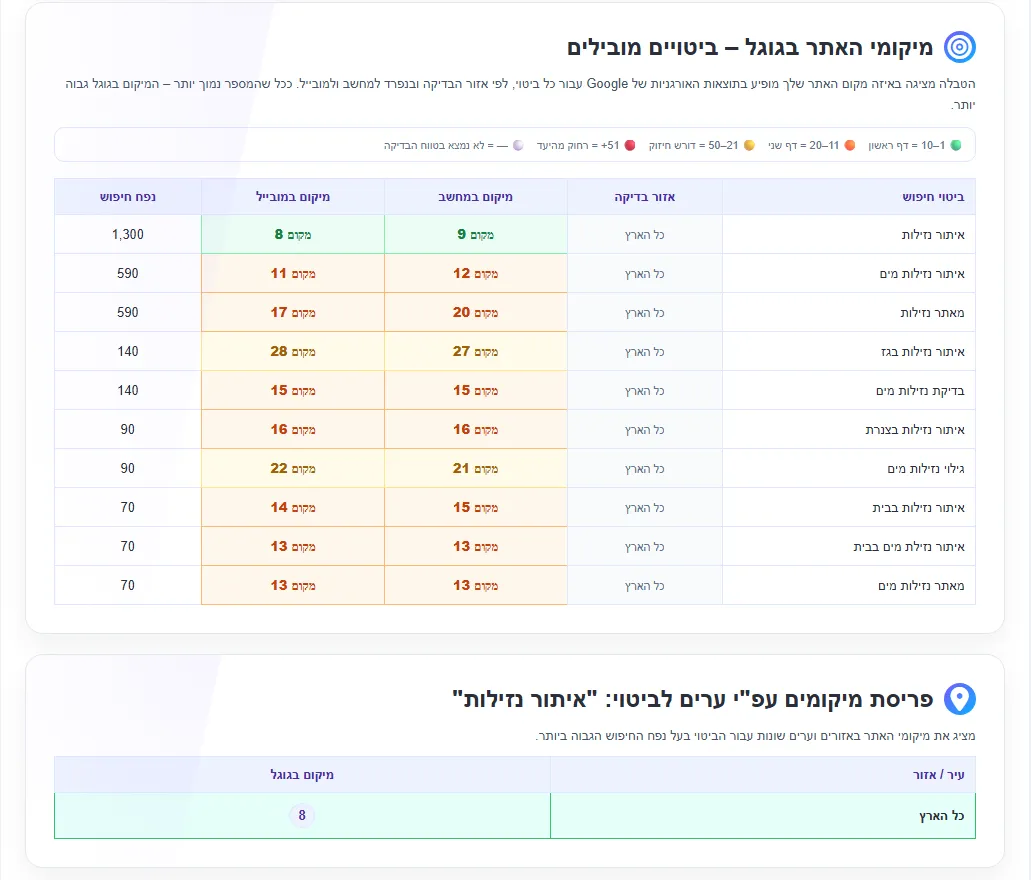This screenshot has width=1031, height=880.
Task: Click mobile rank מקום 14 cell
Action: point(293,507)
